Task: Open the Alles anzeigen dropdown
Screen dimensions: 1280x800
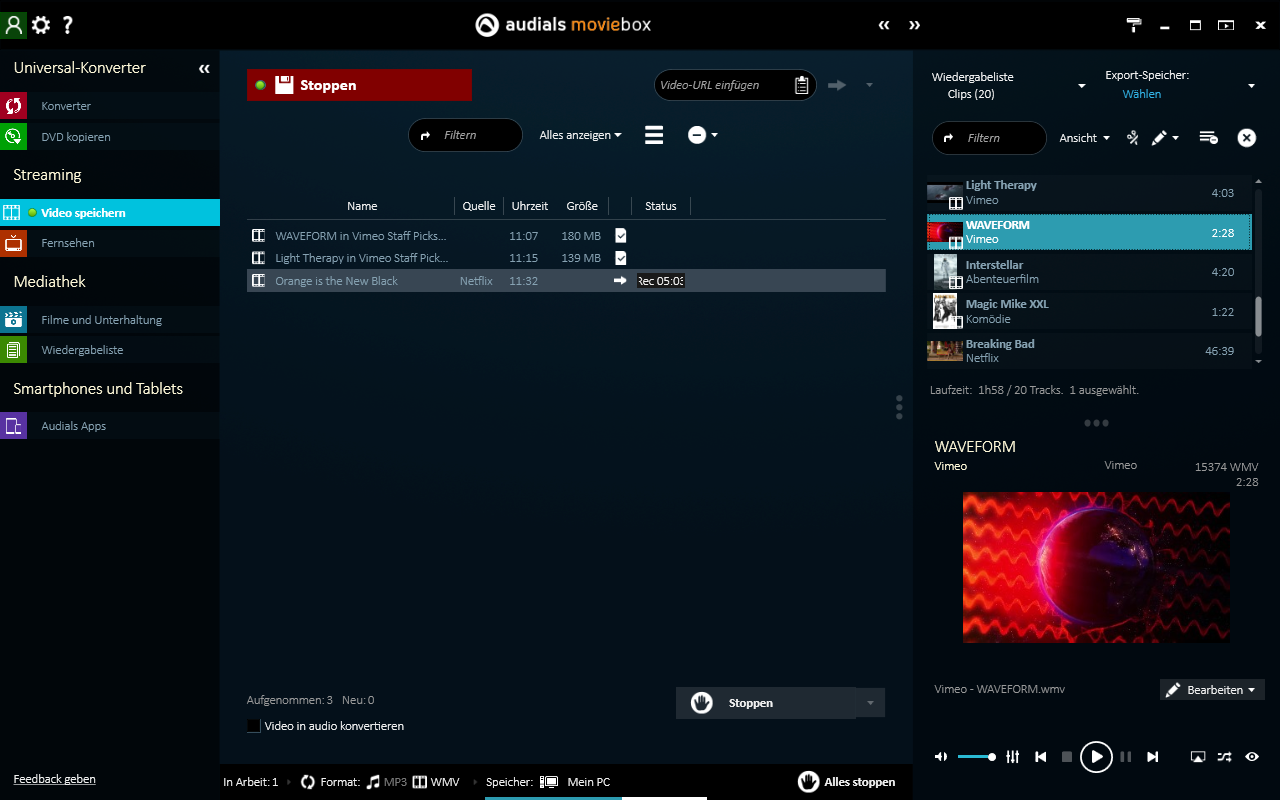Action: coord(580,135)
